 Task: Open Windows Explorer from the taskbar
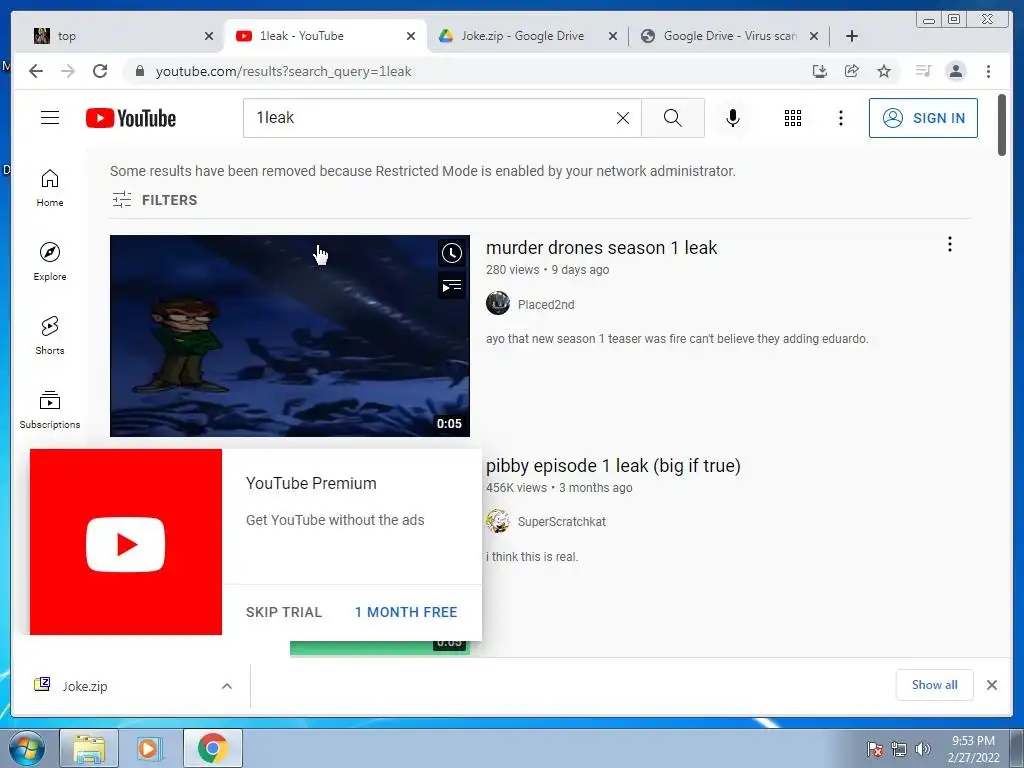89,748
